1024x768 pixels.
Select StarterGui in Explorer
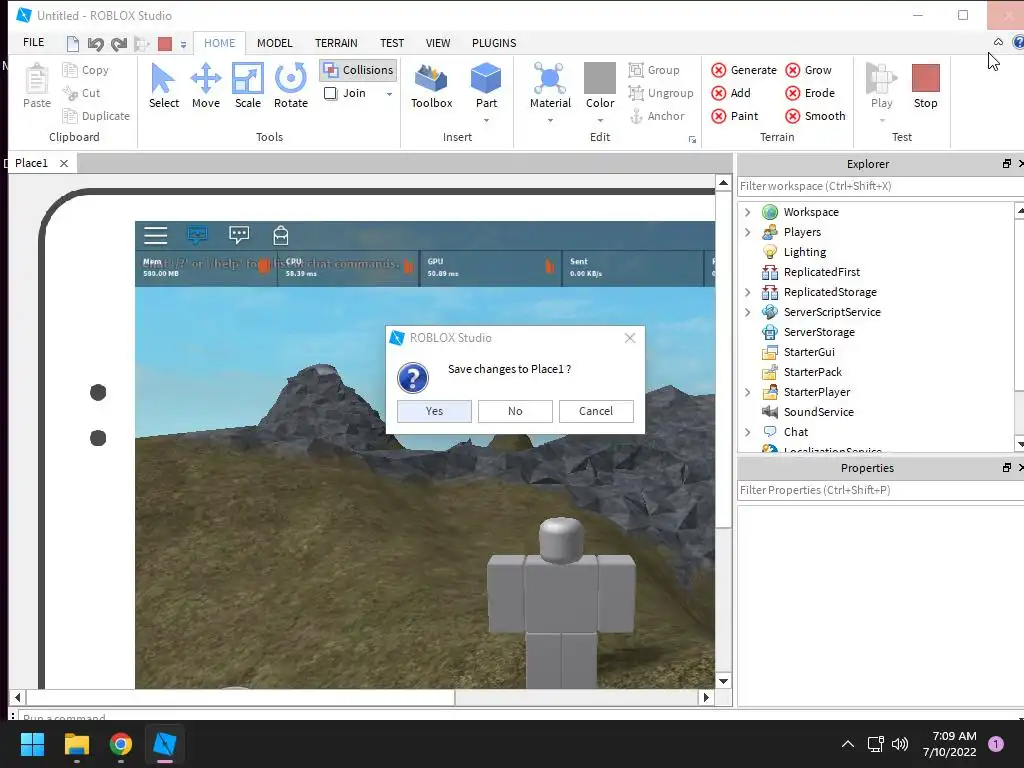point(808,352)
